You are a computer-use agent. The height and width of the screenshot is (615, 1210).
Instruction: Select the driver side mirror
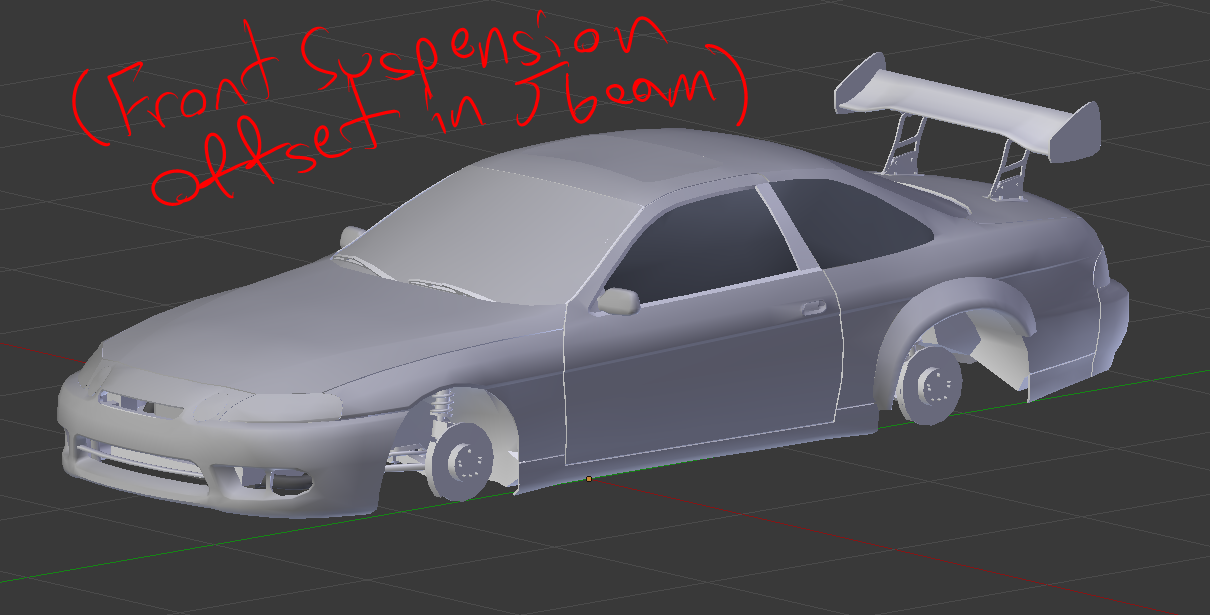[x=620, y=301]
